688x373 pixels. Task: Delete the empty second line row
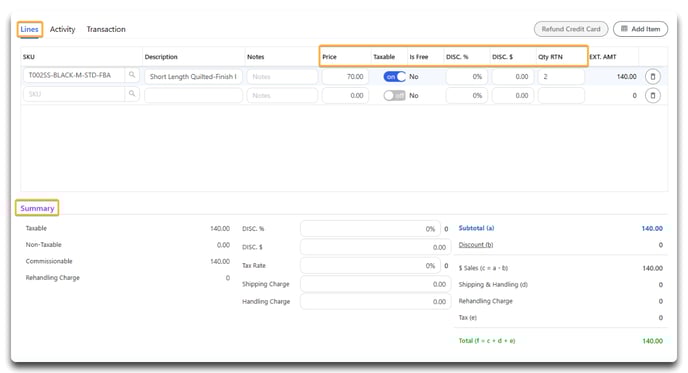point(652,95)
